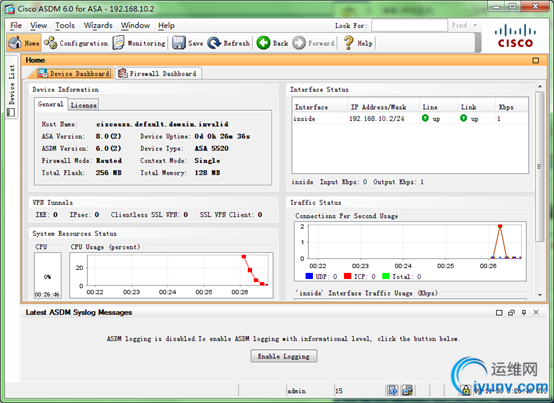Click the 'admin' user in status bar
Image resolution: width=554 pixels, height=403 pixels.
296,391
